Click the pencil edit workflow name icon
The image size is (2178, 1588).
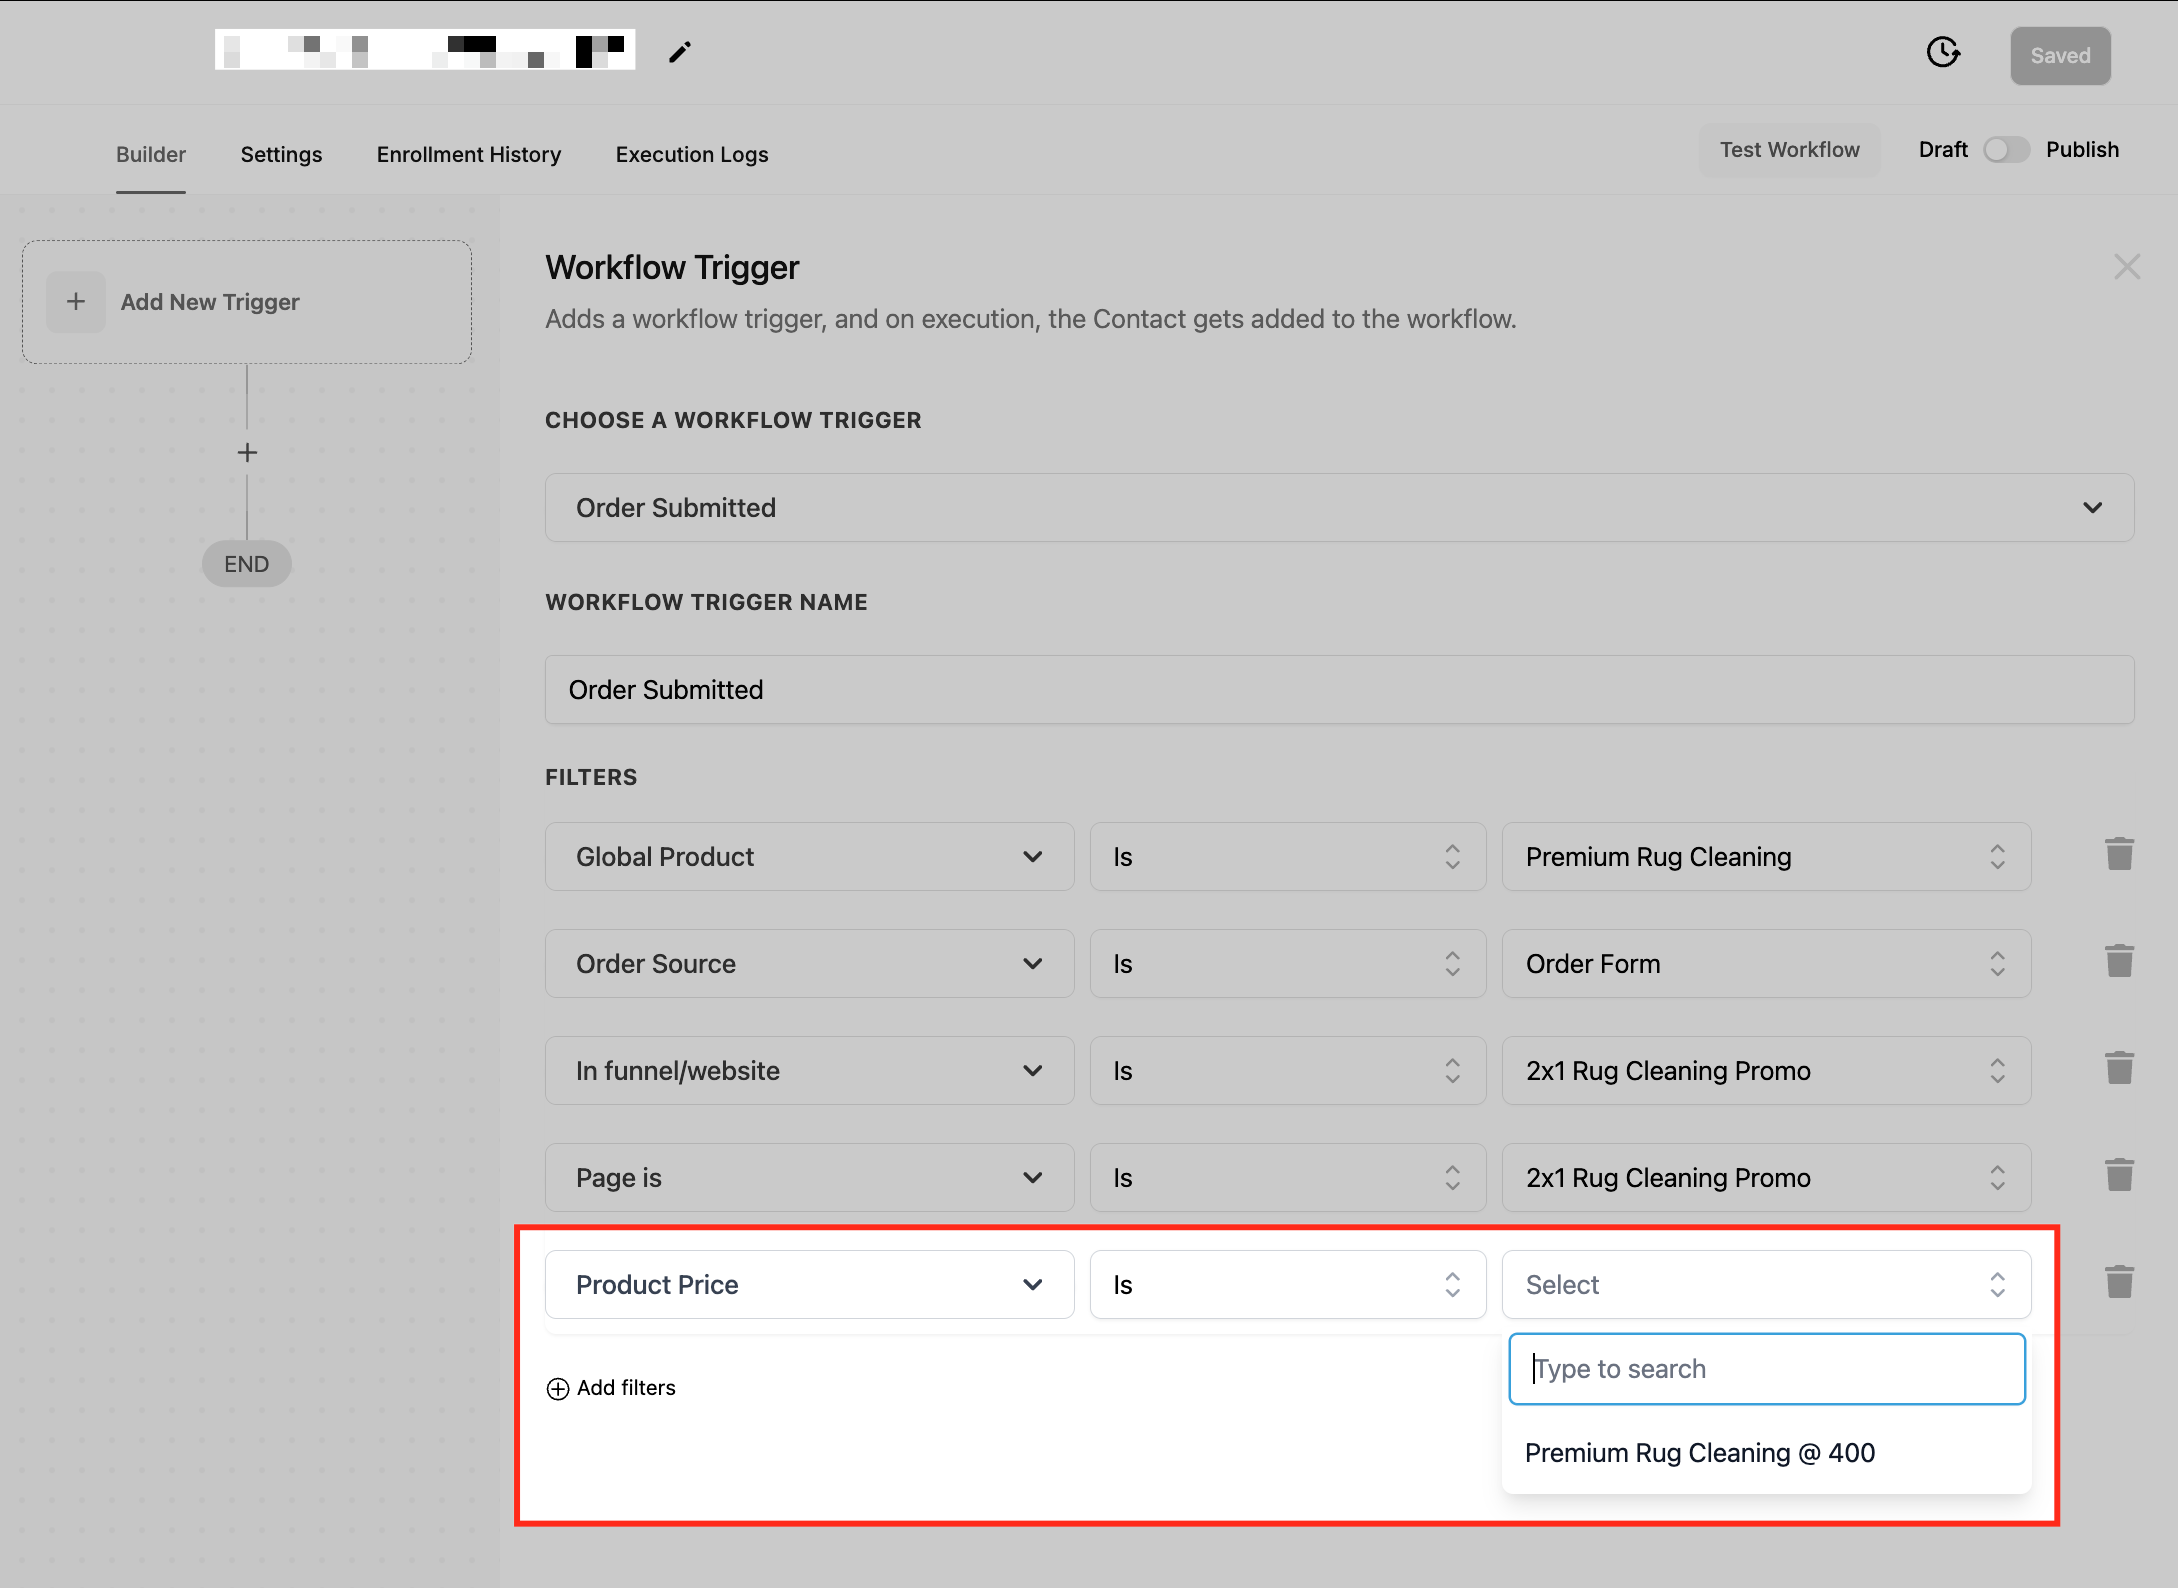coord(680,52)
